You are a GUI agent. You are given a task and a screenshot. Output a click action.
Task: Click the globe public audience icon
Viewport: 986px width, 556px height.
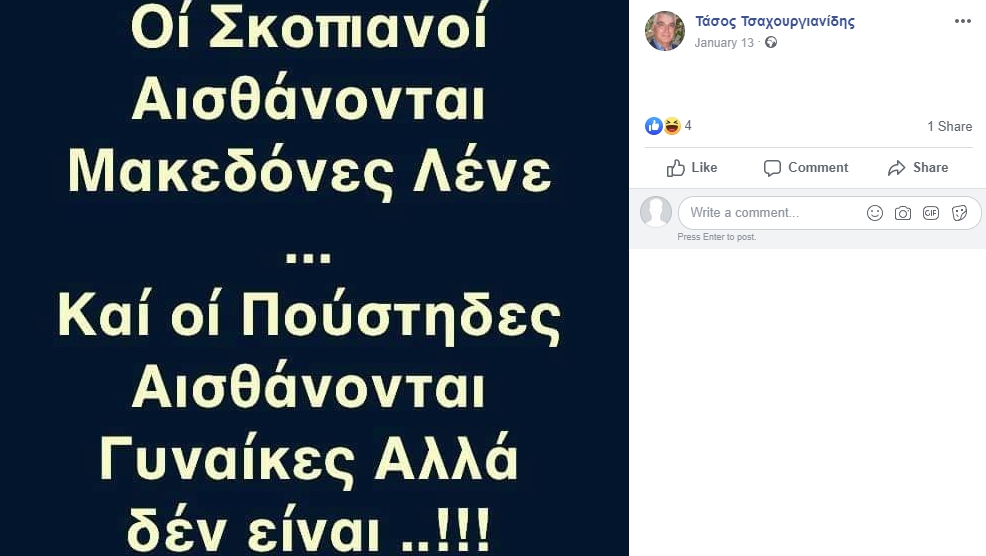click(771, 42)
